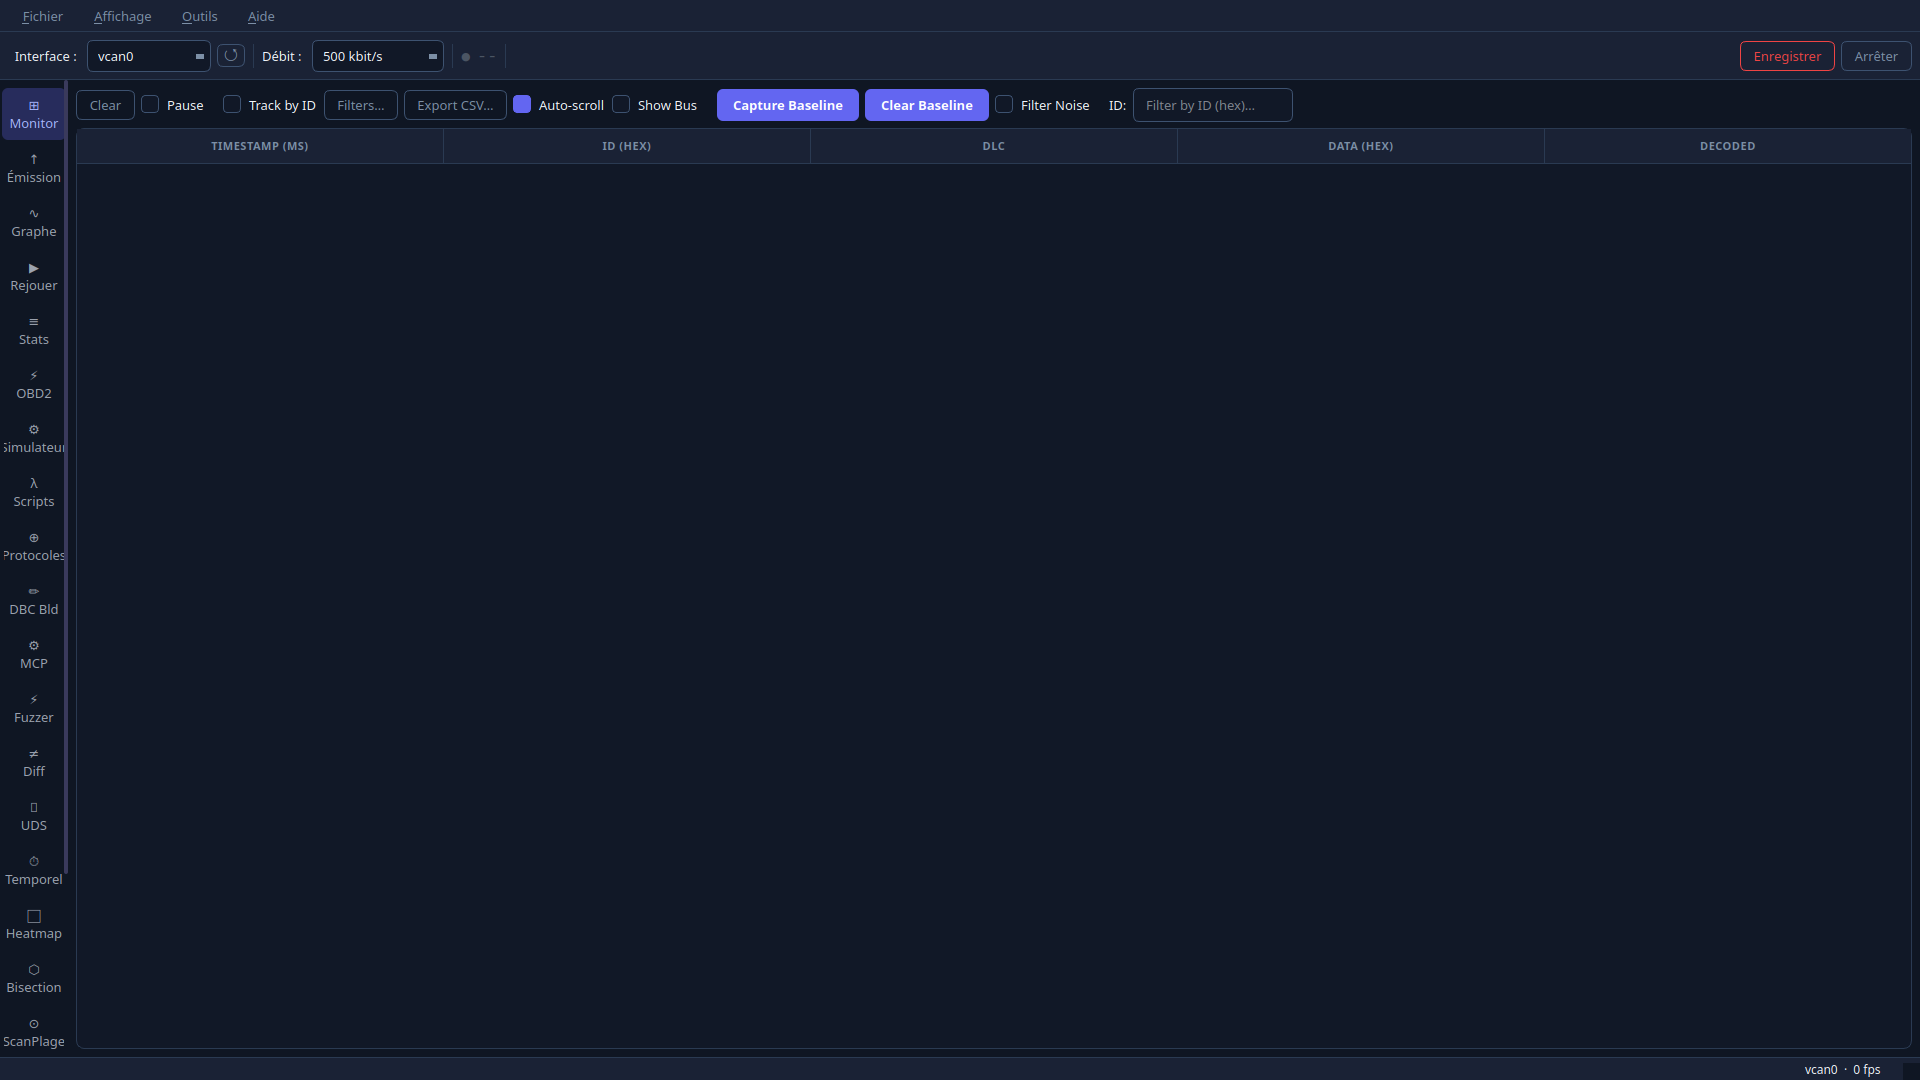
Task: Open the Fichier menu
Action: tap(42, 16)
